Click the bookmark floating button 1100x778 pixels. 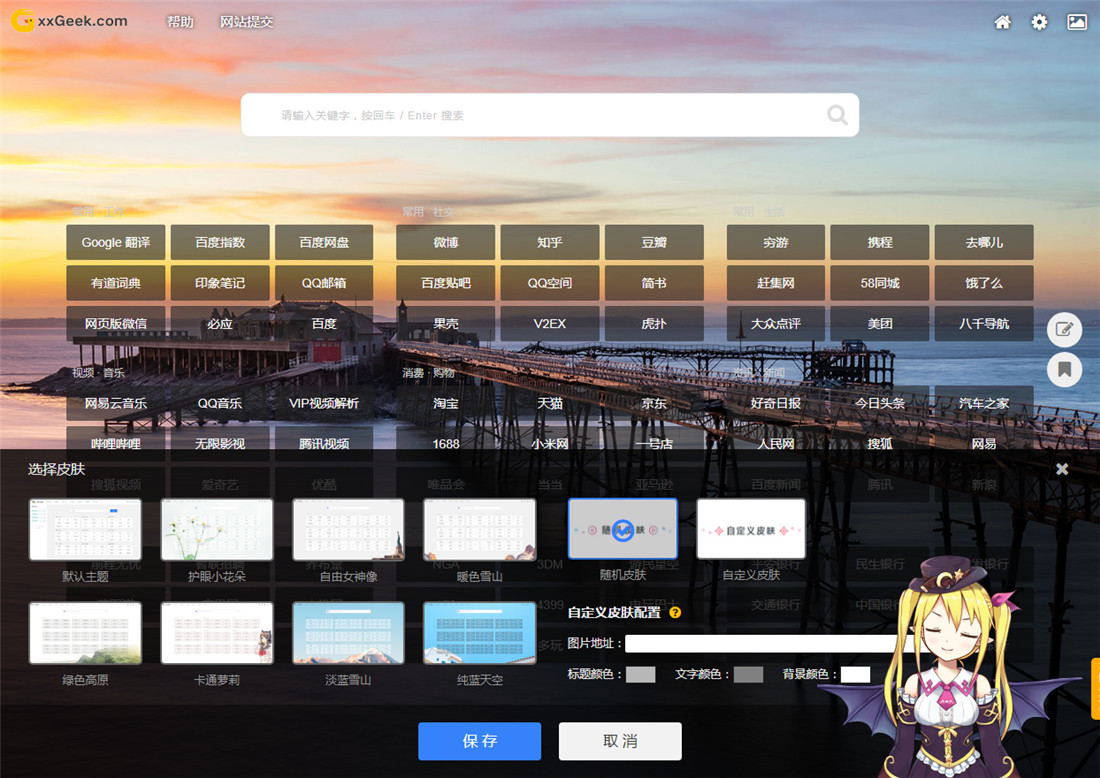(x=1064, y=370)
